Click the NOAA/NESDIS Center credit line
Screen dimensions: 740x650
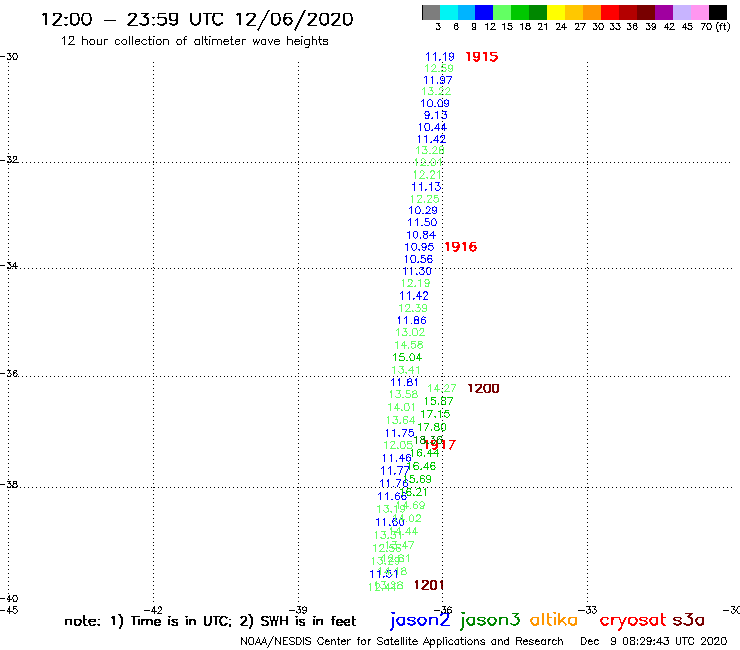(x=402, y=642)
